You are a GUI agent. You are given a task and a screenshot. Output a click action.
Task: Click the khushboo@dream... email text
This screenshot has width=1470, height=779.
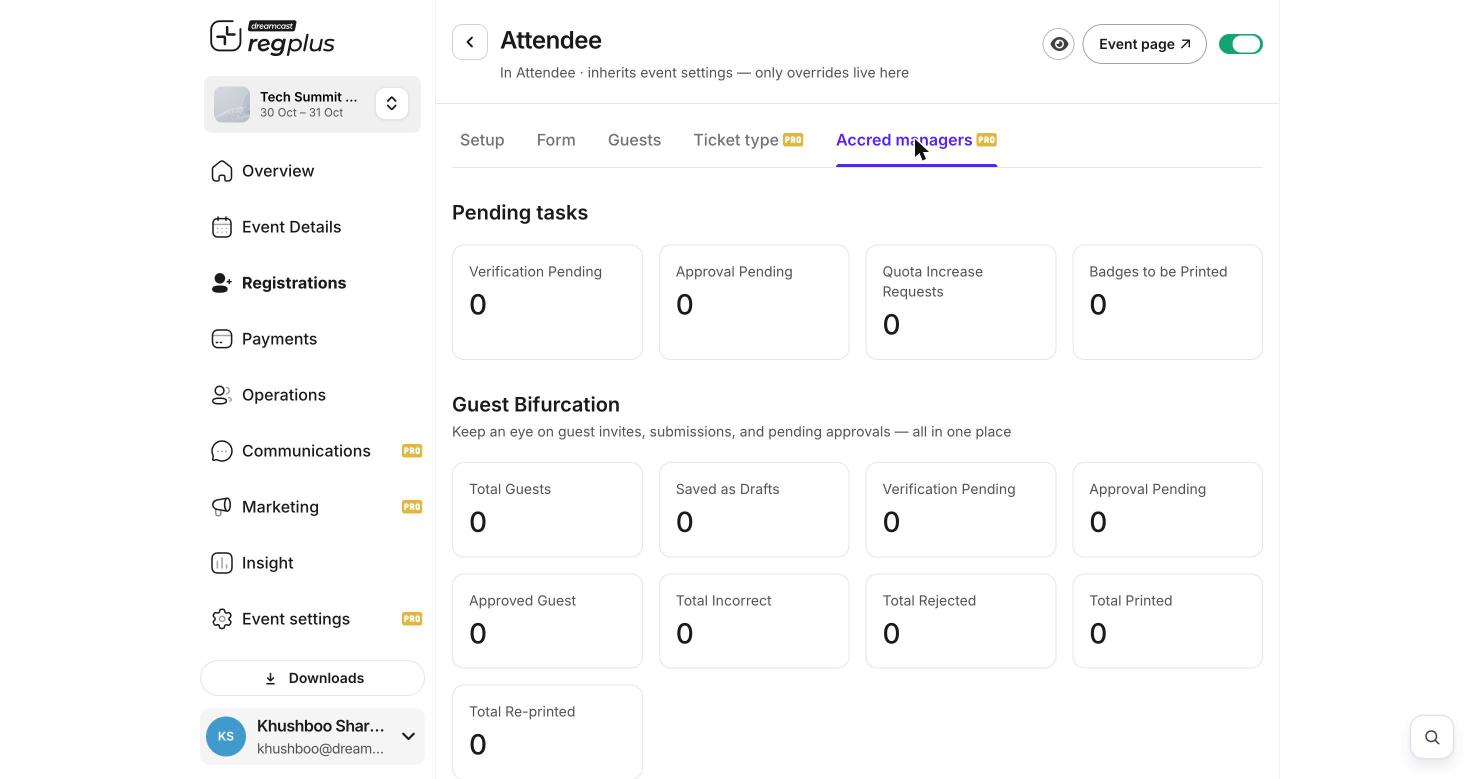pos(320,749)
